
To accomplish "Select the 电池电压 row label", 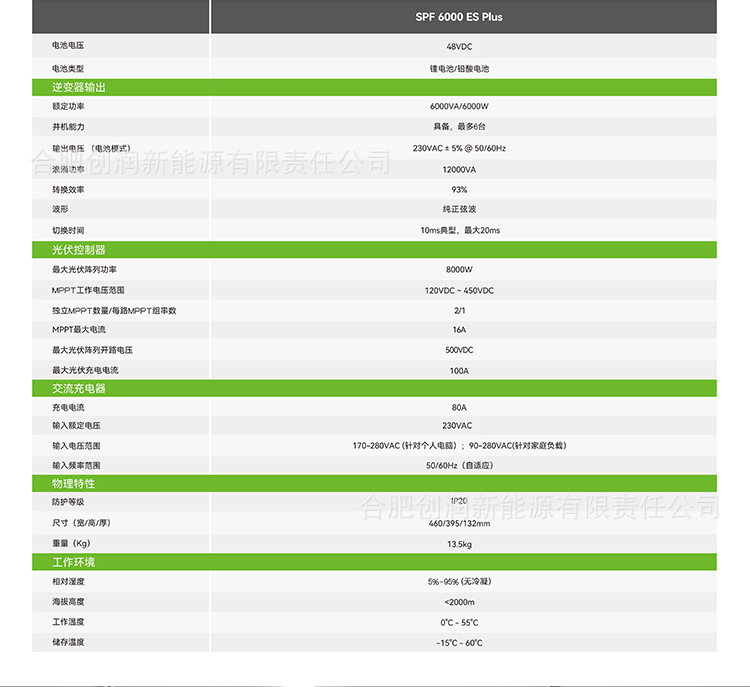I will tap(68, 45).
